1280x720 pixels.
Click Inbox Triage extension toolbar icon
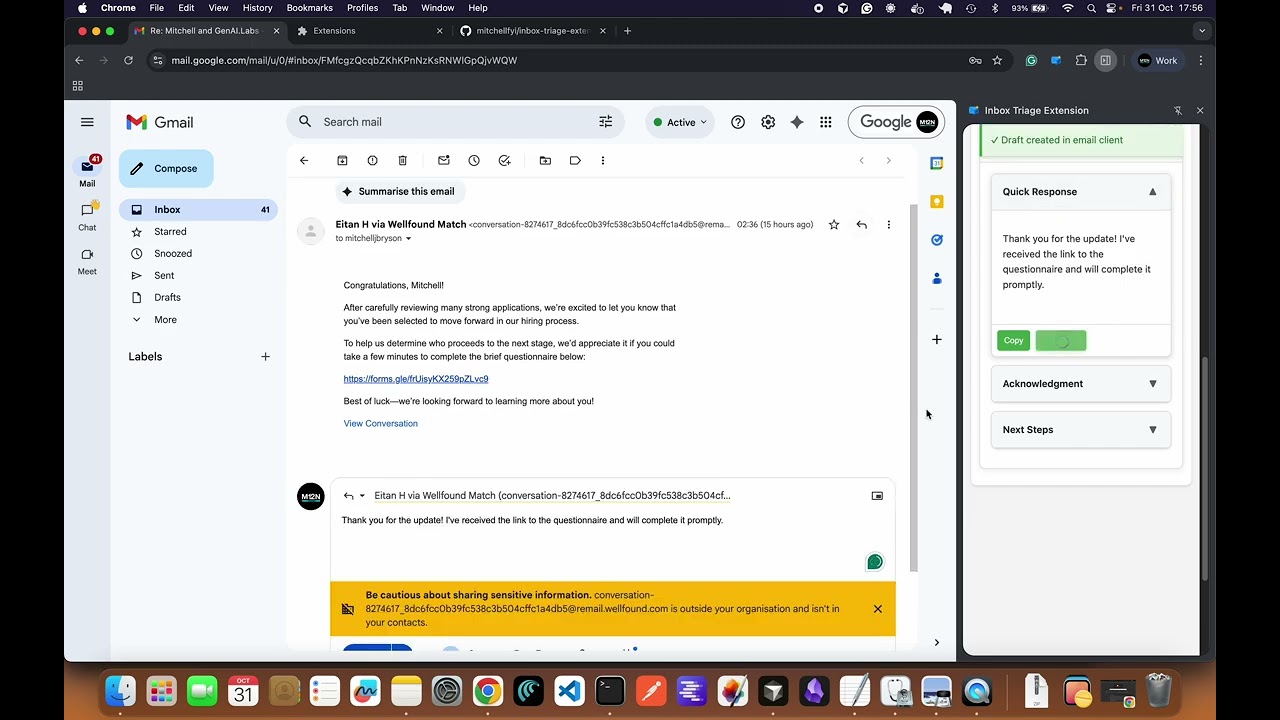pos(1056,60)
